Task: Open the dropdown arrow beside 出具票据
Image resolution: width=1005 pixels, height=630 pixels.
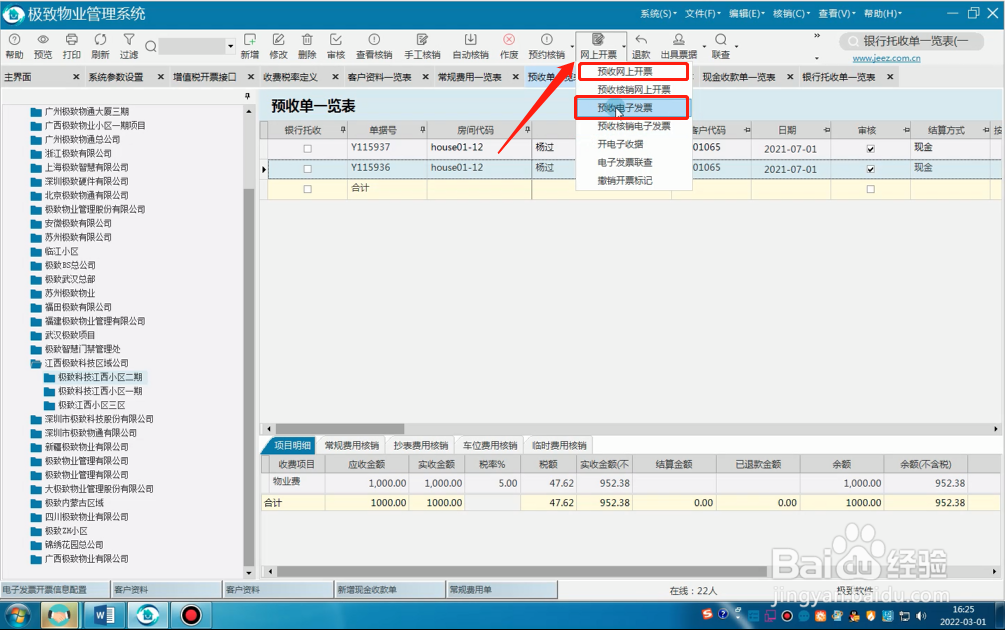Action: point(704,46)
